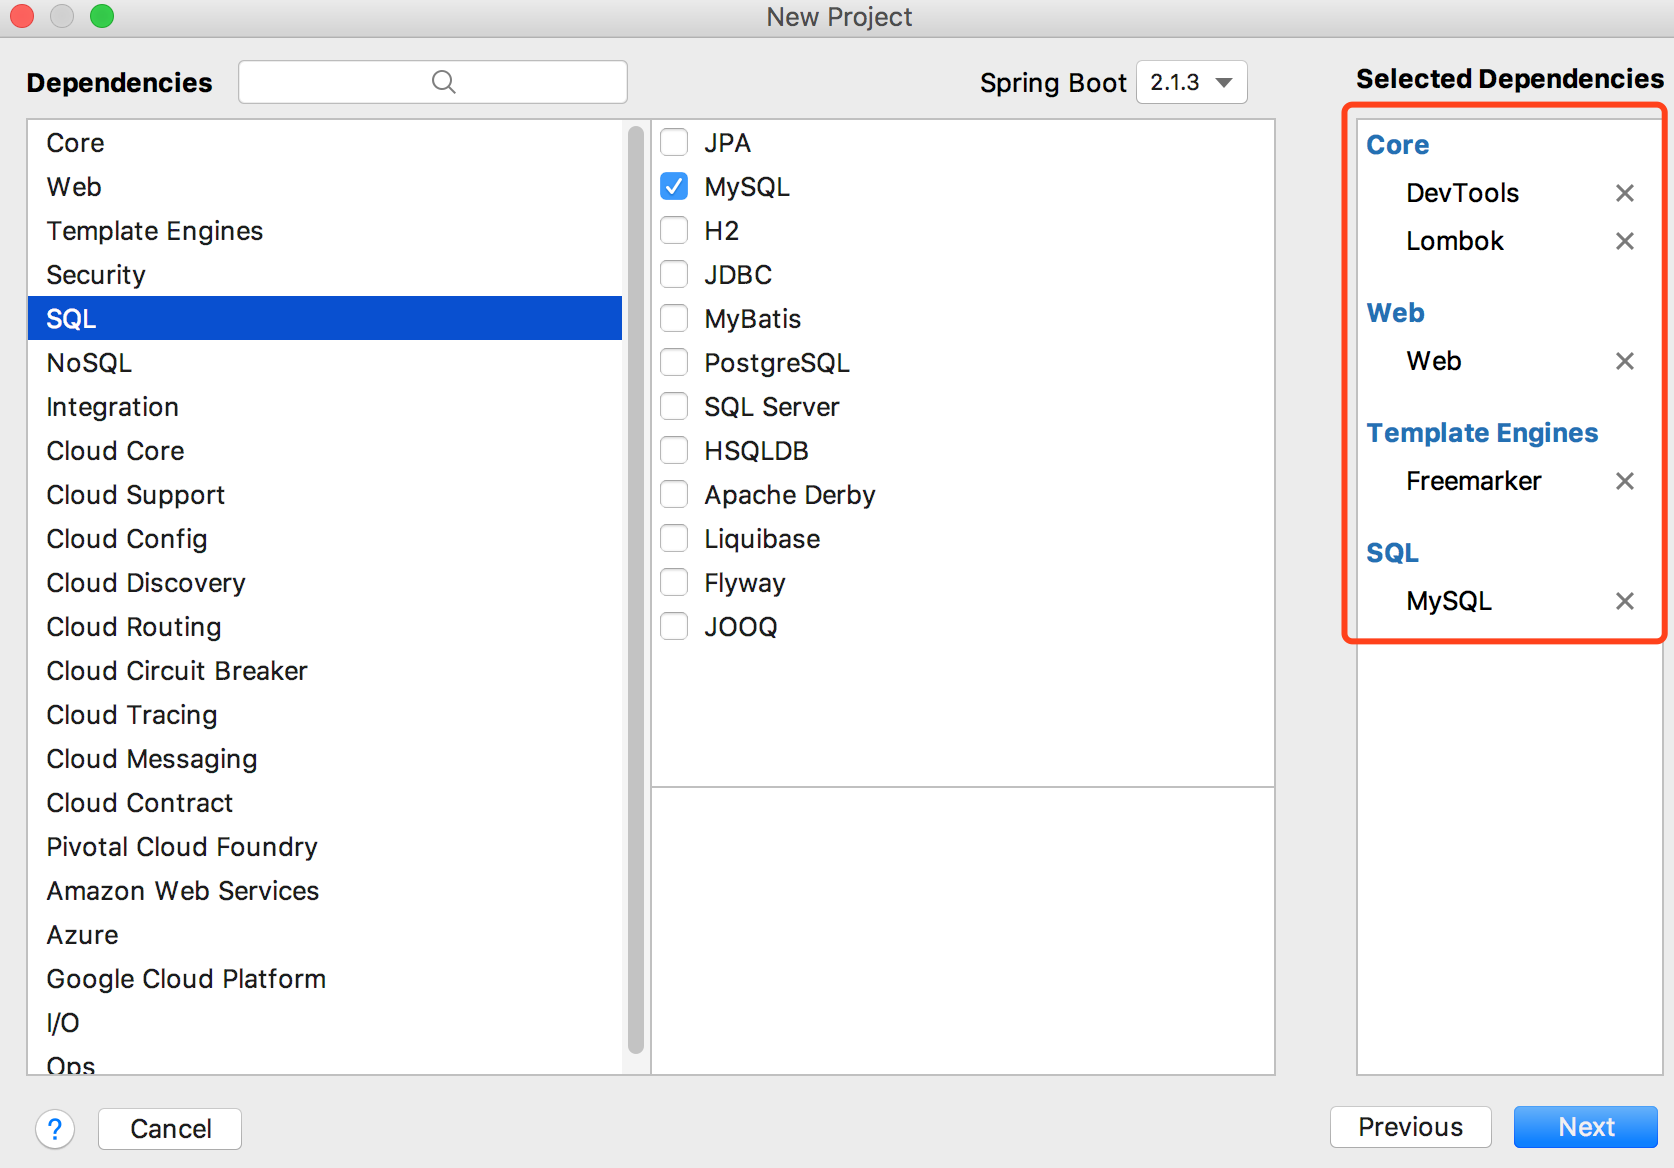Open the help question mark button
This screenshot has width=1674, height=1168.
(55, 1129)
